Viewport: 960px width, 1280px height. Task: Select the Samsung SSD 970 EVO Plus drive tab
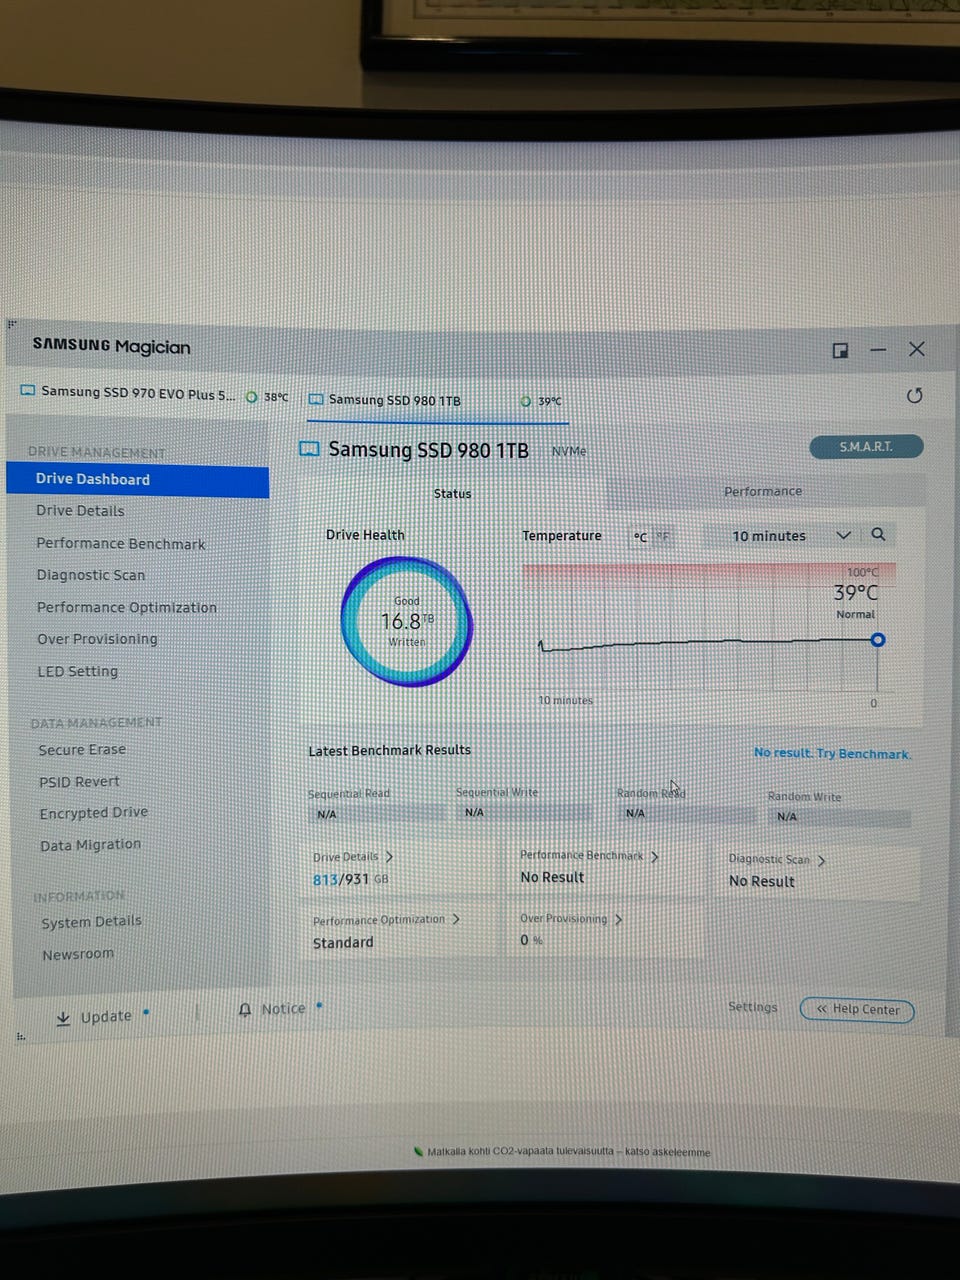click(155, 393)
